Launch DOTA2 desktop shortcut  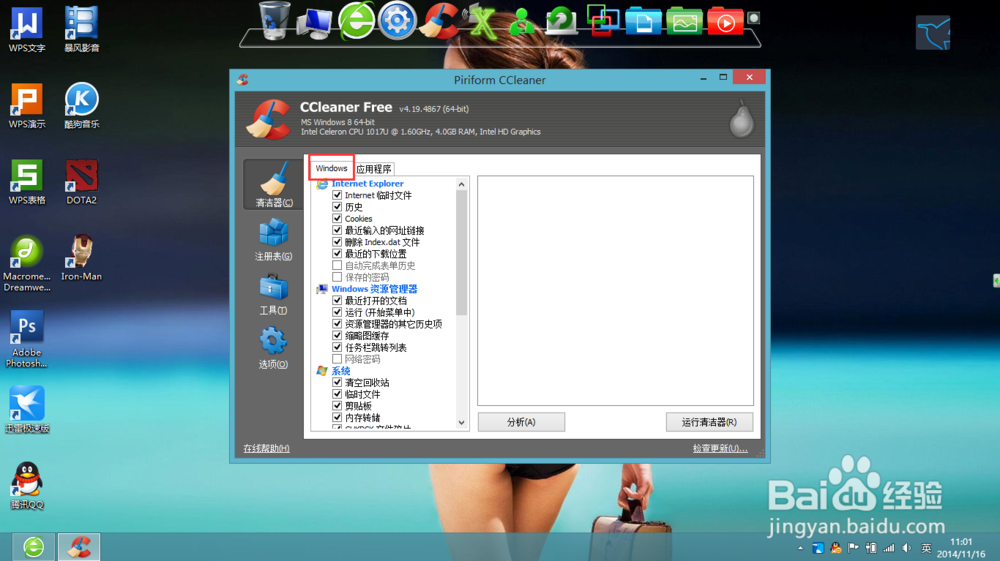pos(82,182)
